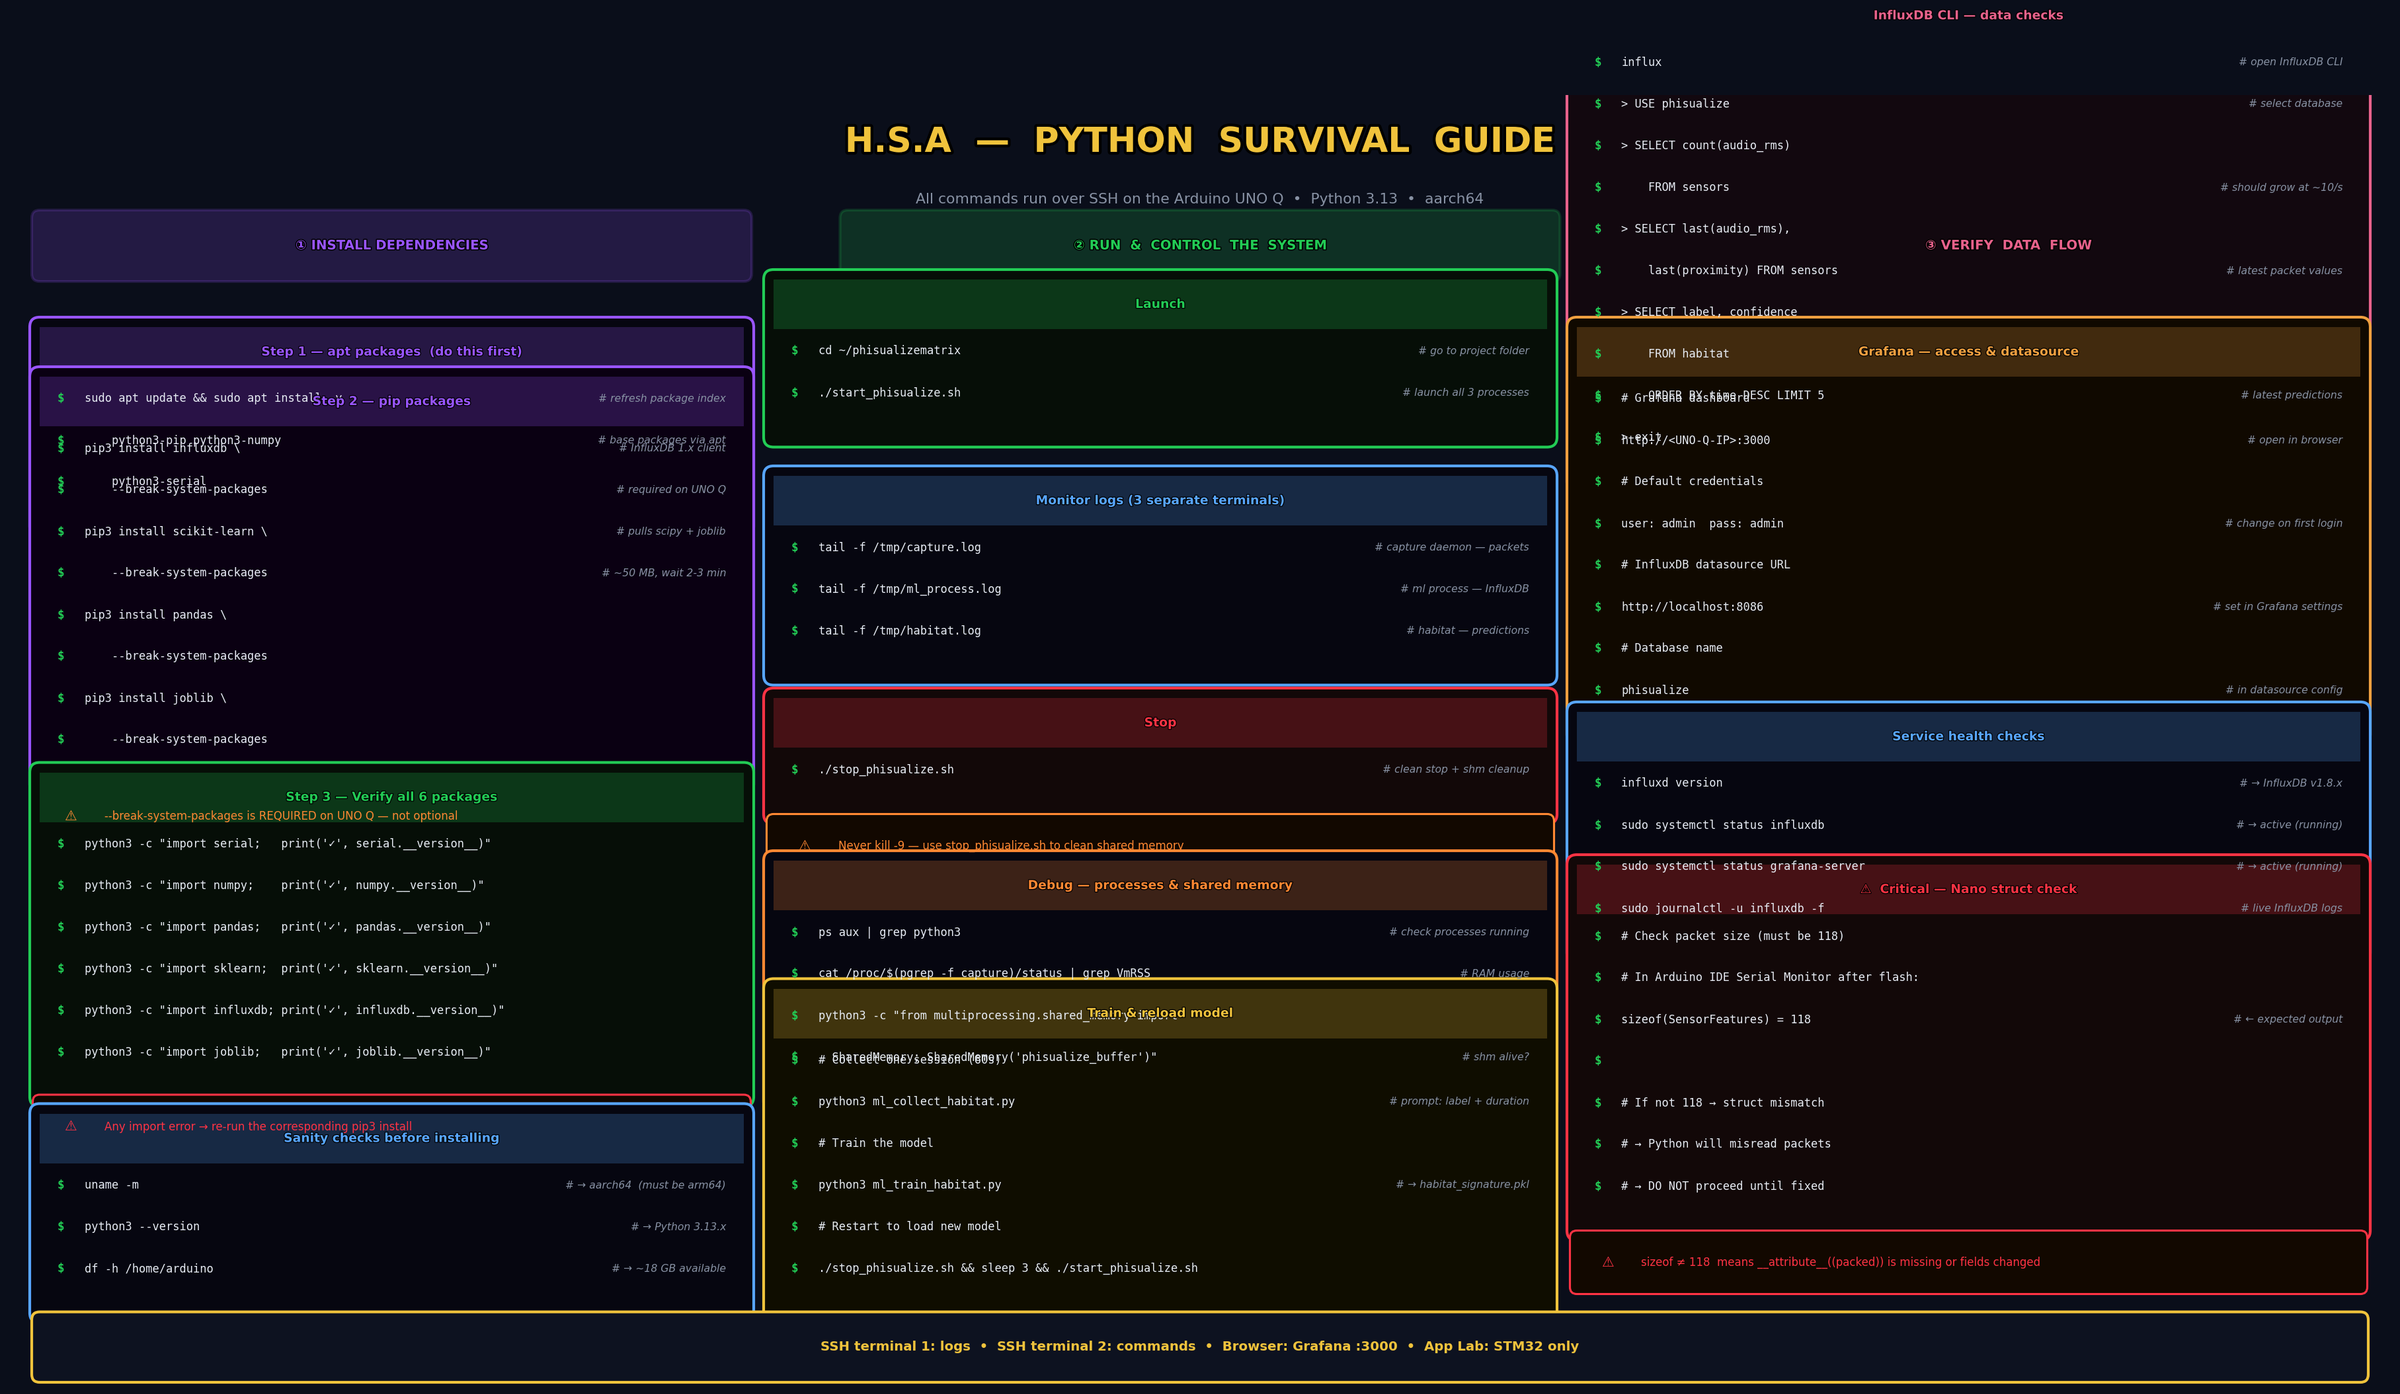2400x1394 pixels.
Task: Click 'InfluxDB CLI — data checks' heading
Action: [x=1968, y=15]
